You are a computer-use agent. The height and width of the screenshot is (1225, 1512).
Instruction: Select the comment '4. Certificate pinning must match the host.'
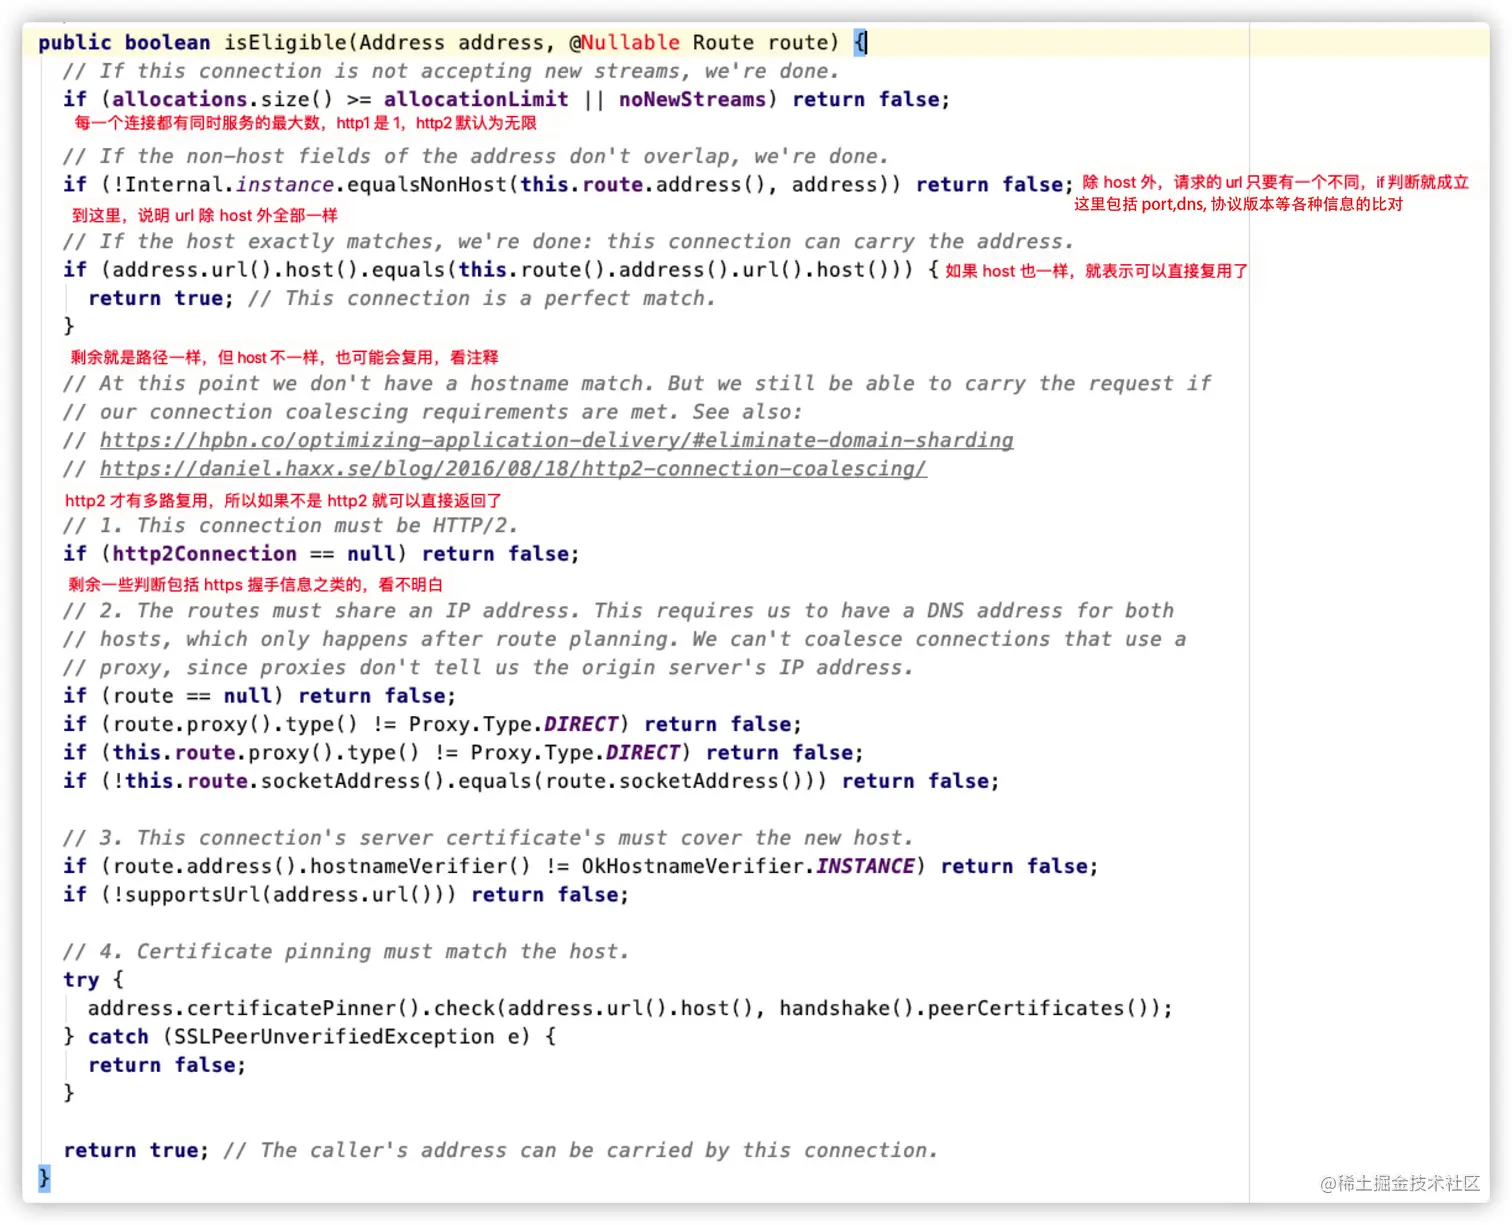tap(346, 952)
